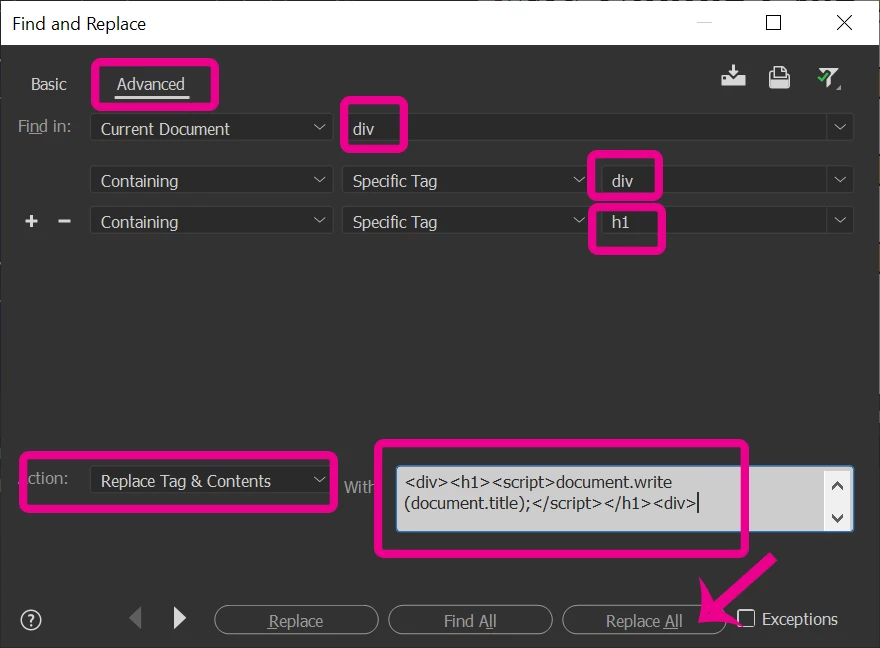Maximize the Find and Replace window

[x=773, y=22]
